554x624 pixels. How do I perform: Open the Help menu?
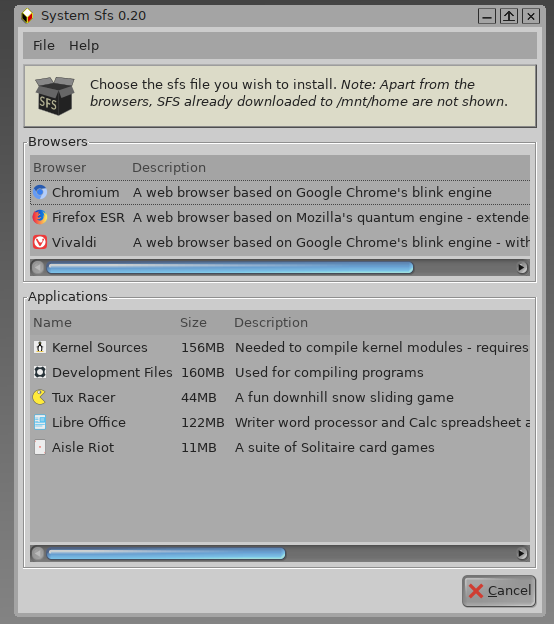click(84, 45)
